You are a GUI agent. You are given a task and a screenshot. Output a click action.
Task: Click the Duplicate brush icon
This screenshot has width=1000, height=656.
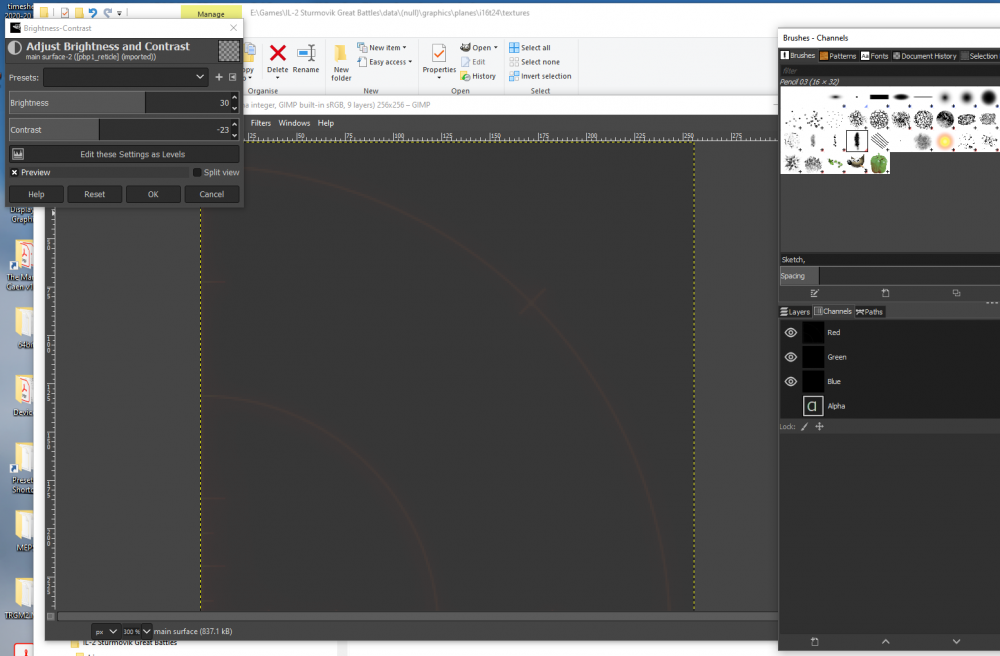[x=956, y=293]
